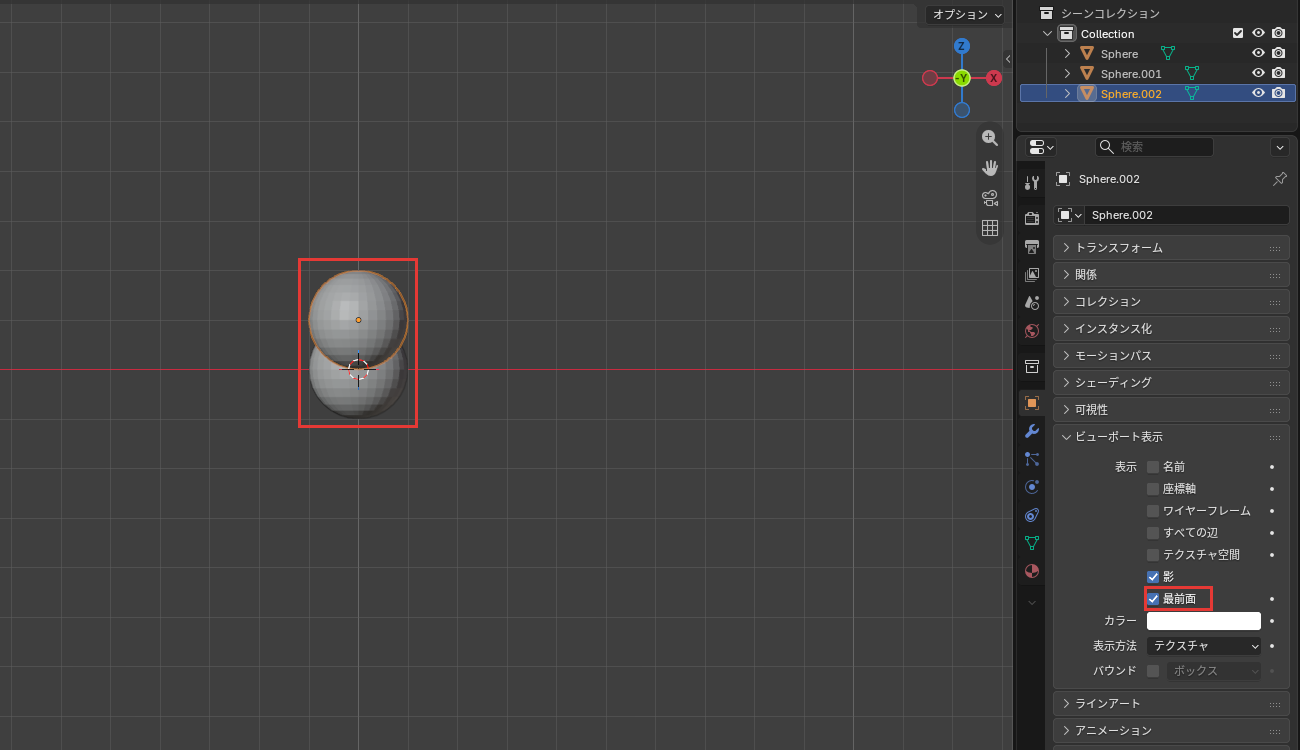This screenshot has height=750, width=1300.
Task: Click the 検索 search field in properties
Action: (x=1154, y=147)
